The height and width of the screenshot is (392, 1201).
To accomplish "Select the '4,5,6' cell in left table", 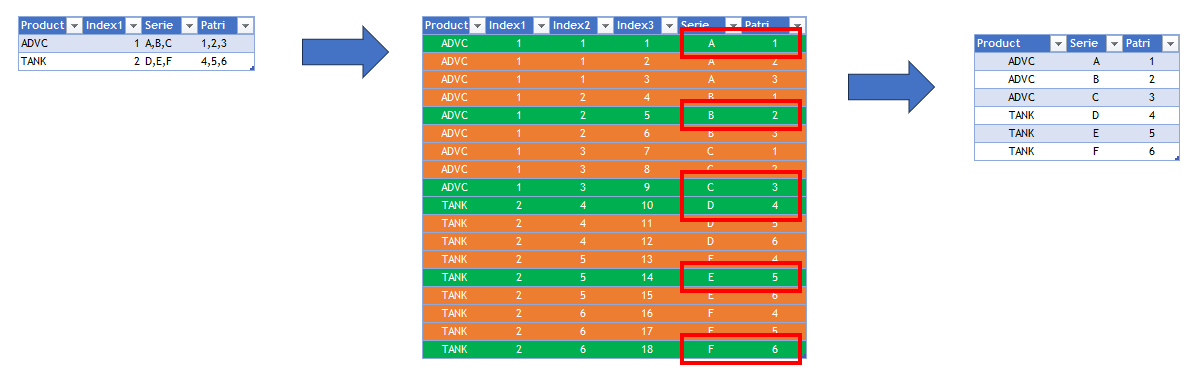I will pyautogui.click(x=227, y=62).
